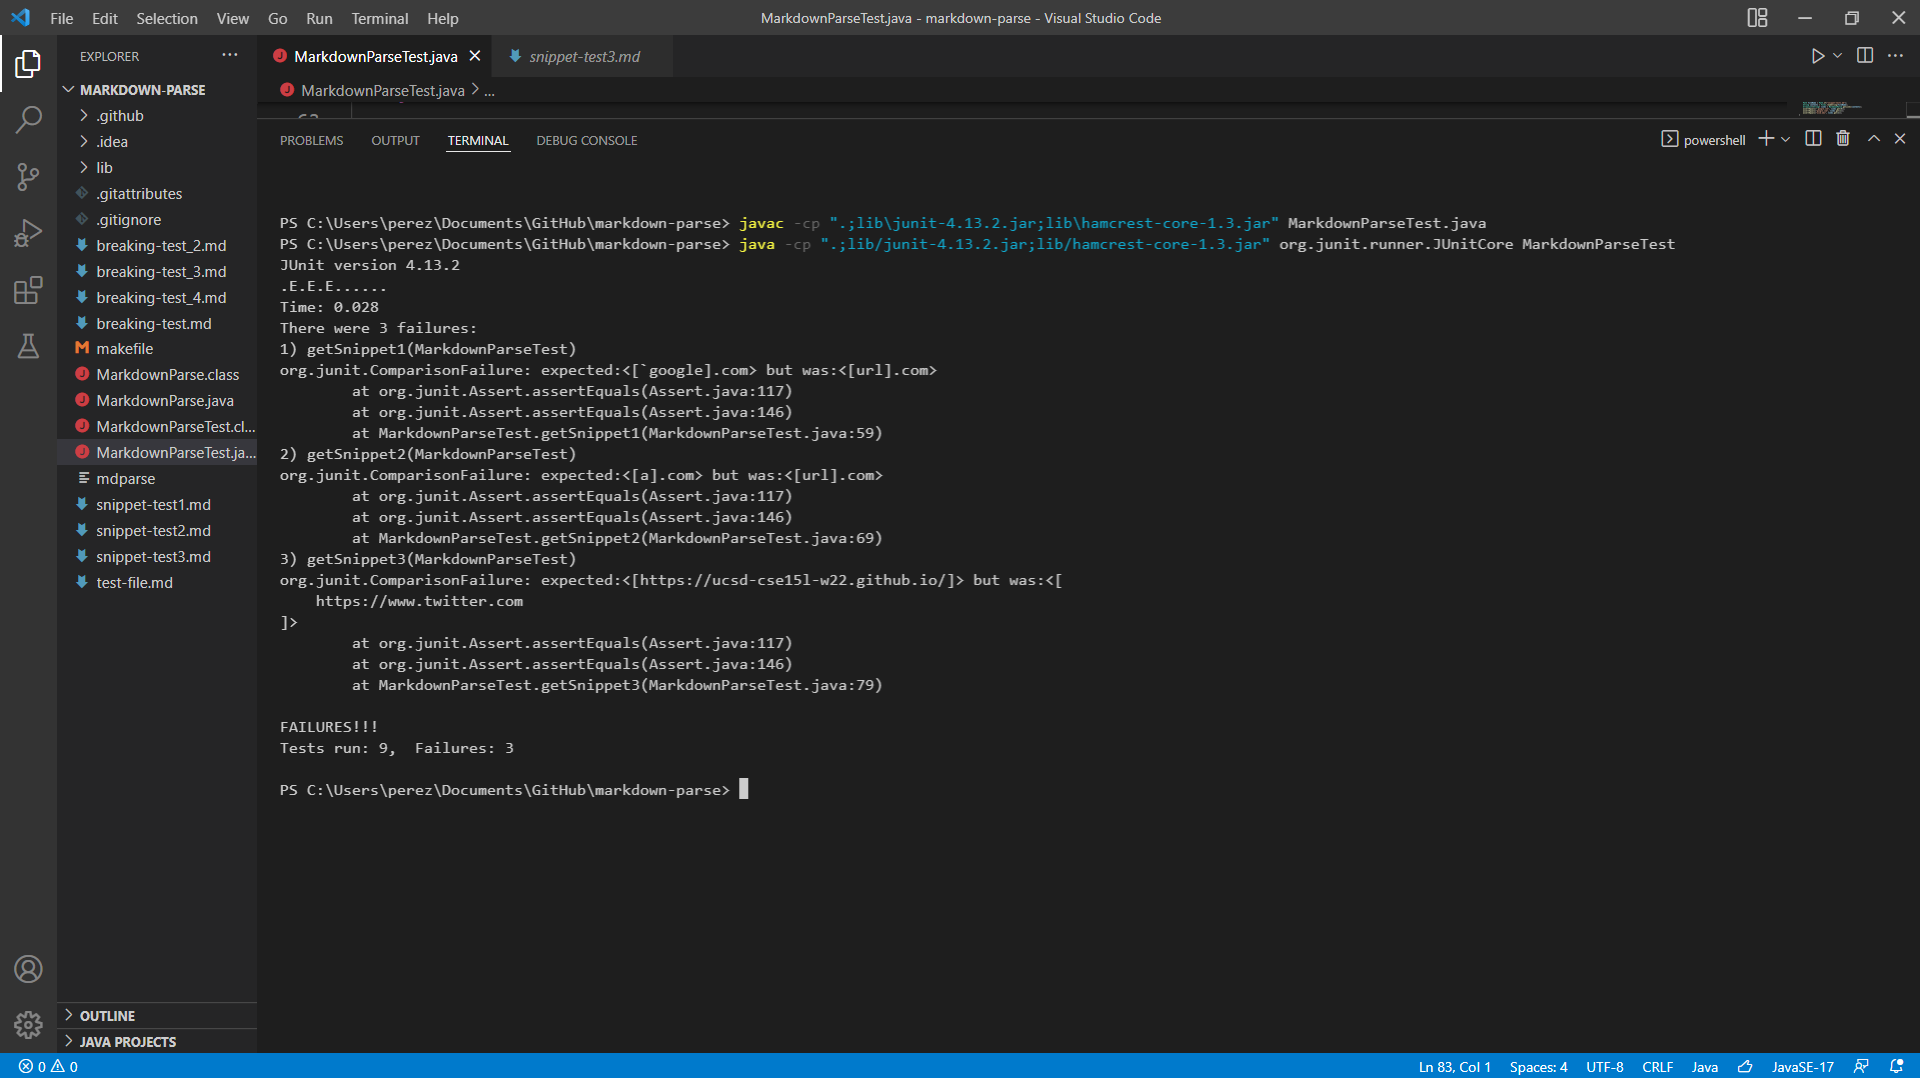This screenshot has width=1920, height=1078.
Task: Split the terminal panel
Action: [x=1813, y=139]
